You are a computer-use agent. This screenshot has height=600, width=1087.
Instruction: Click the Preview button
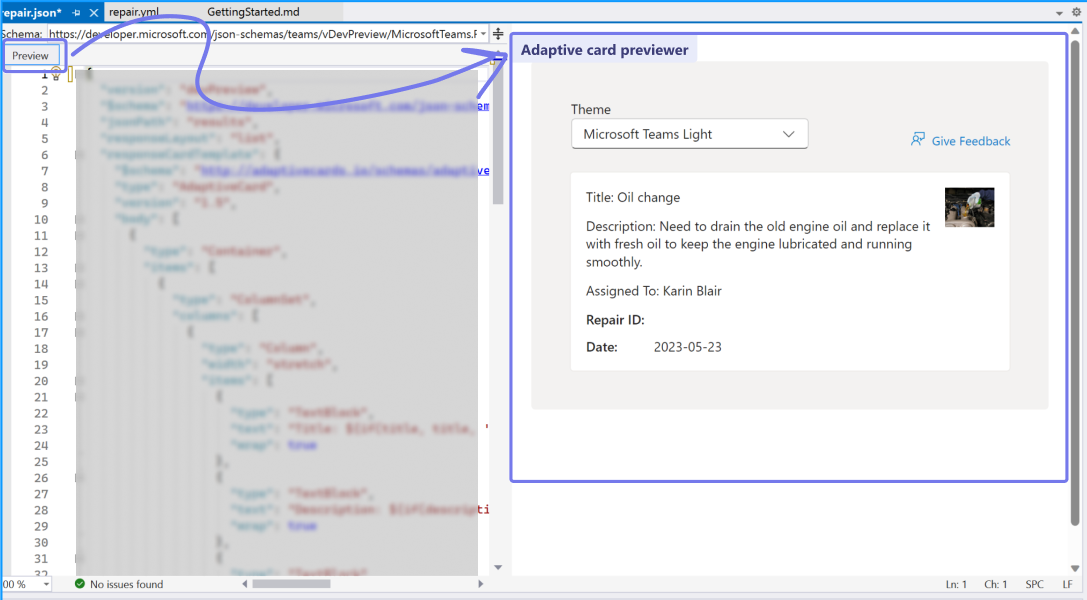click(x=31, y=55)
